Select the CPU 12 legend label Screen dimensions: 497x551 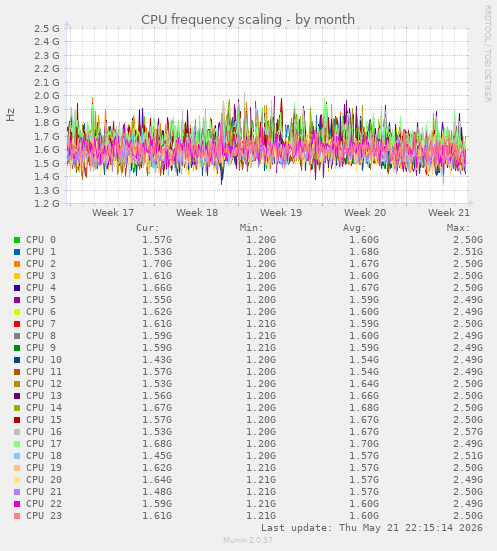[x=44, y=383]
